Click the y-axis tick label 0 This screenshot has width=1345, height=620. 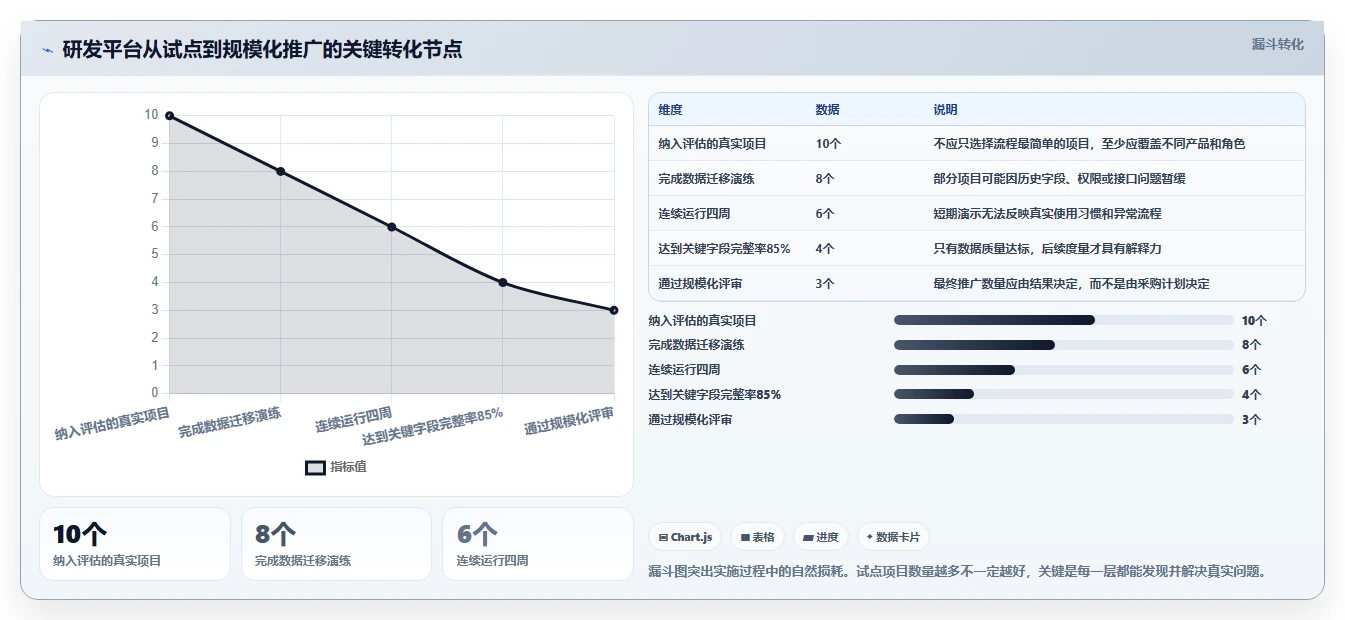154,393
